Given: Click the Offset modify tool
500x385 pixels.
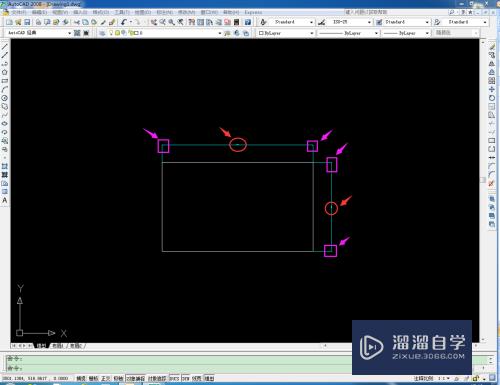Looking at the screenshot, I should 492,72.
